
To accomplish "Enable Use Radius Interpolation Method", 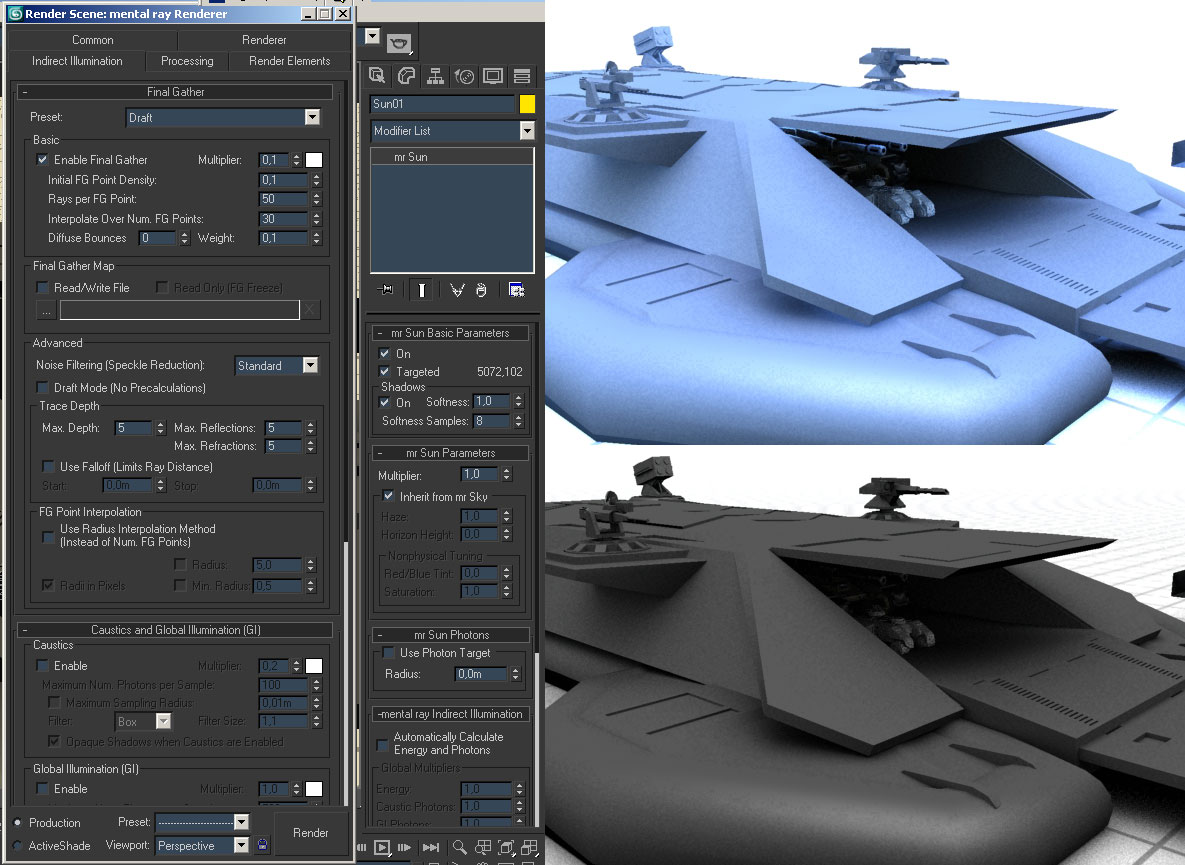I will click(48, 536).
